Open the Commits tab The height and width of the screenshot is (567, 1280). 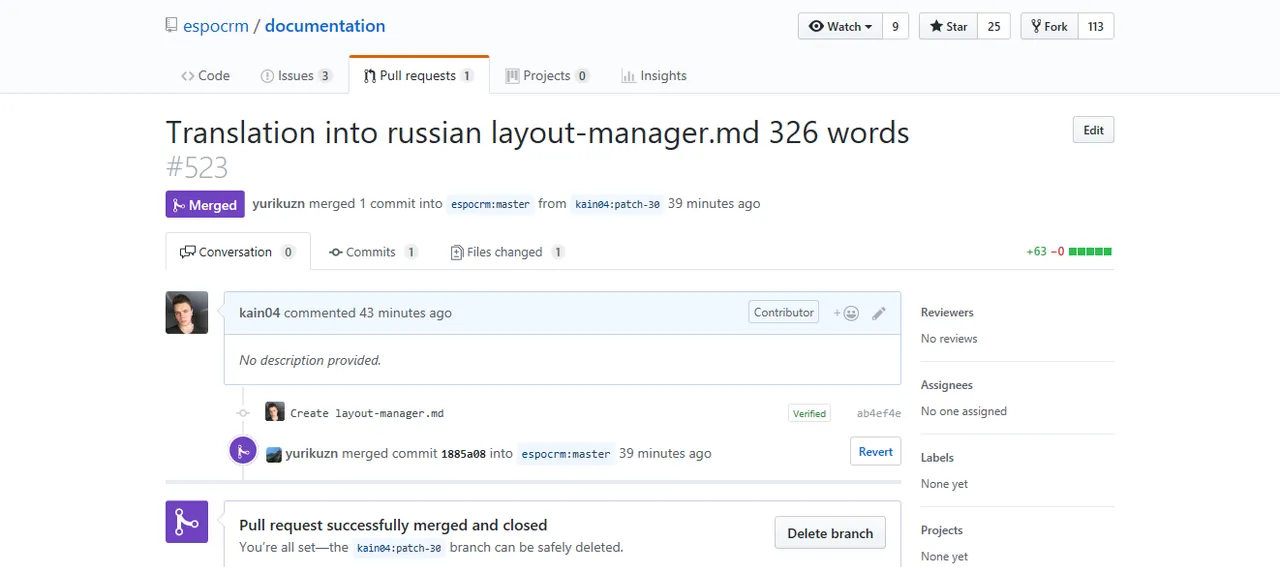point(373,252)
